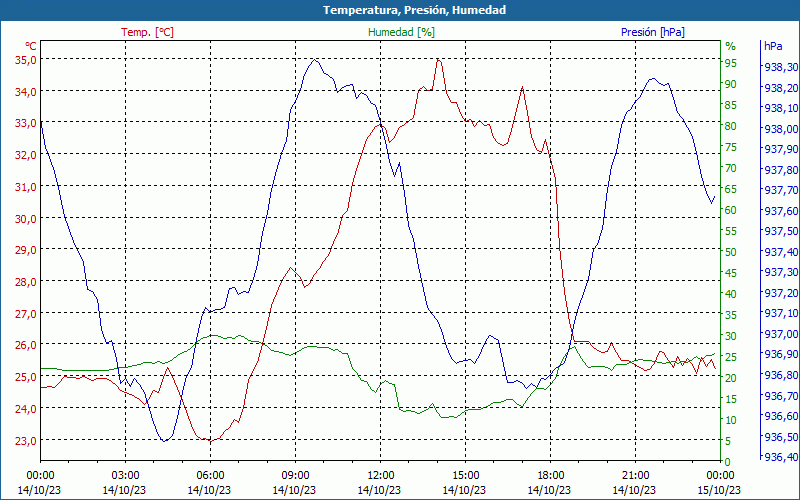Viewport: 800px width, 500px height.
Task: Select the green 'Humedad [%]' legend label
Action: 402,32
